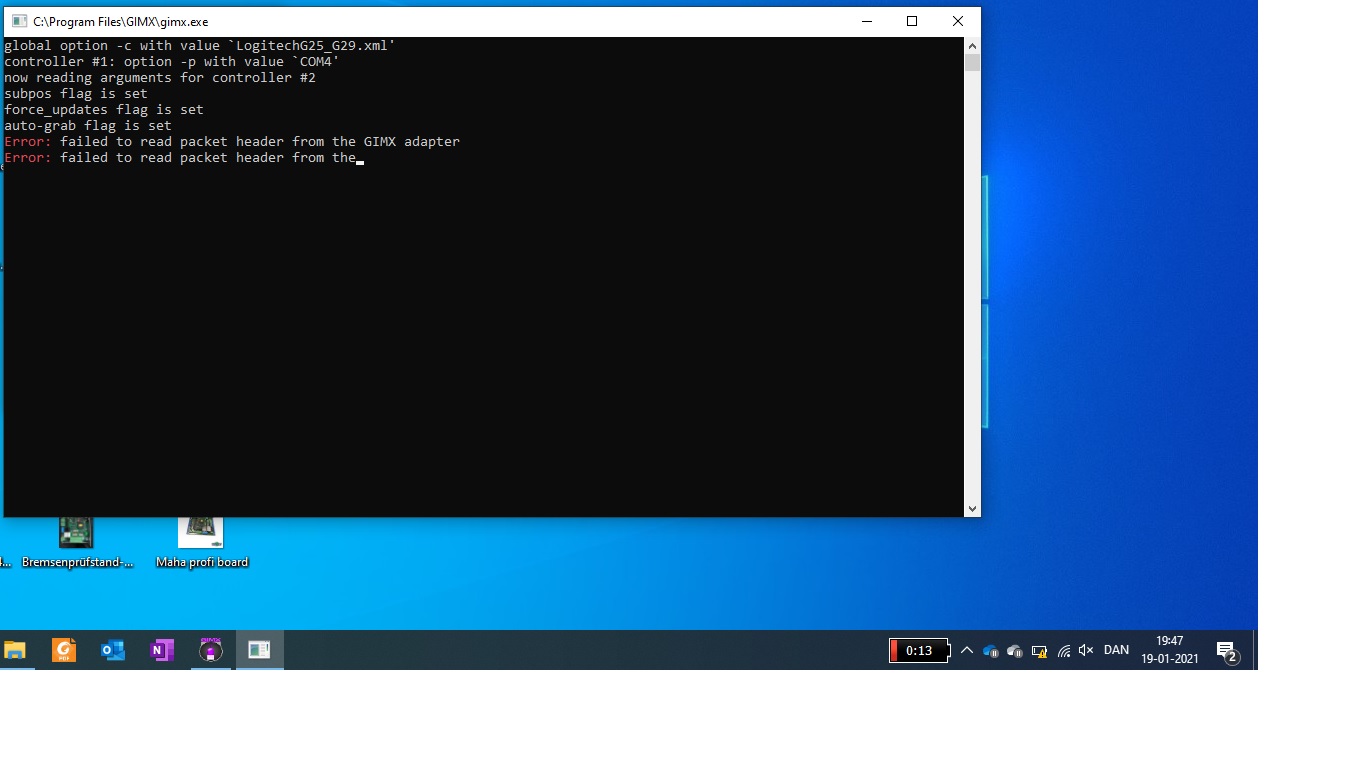
Task: Show hidden system tray icons
Action: coord(967,651)
